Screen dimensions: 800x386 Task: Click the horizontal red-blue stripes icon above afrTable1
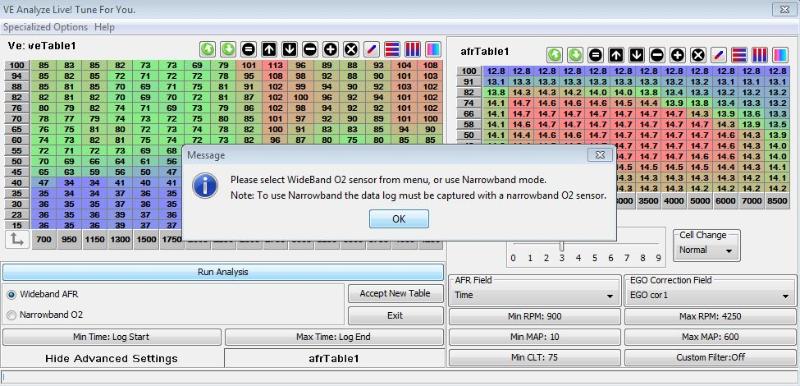click(739, 55)
